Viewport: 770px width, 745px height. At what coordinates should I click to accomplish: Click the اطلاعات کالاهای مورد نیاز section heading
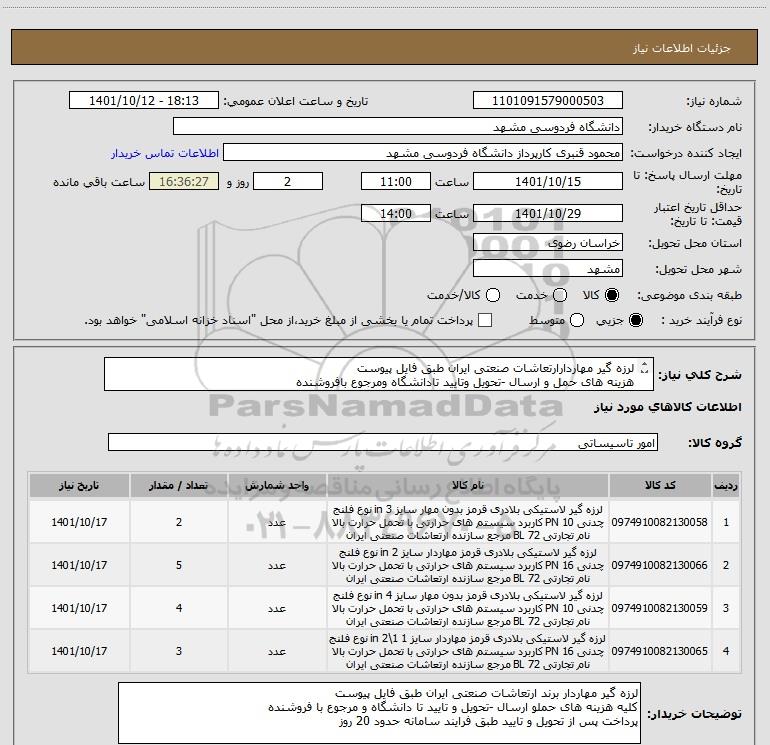pyautogui.click(x=667, y=407)
